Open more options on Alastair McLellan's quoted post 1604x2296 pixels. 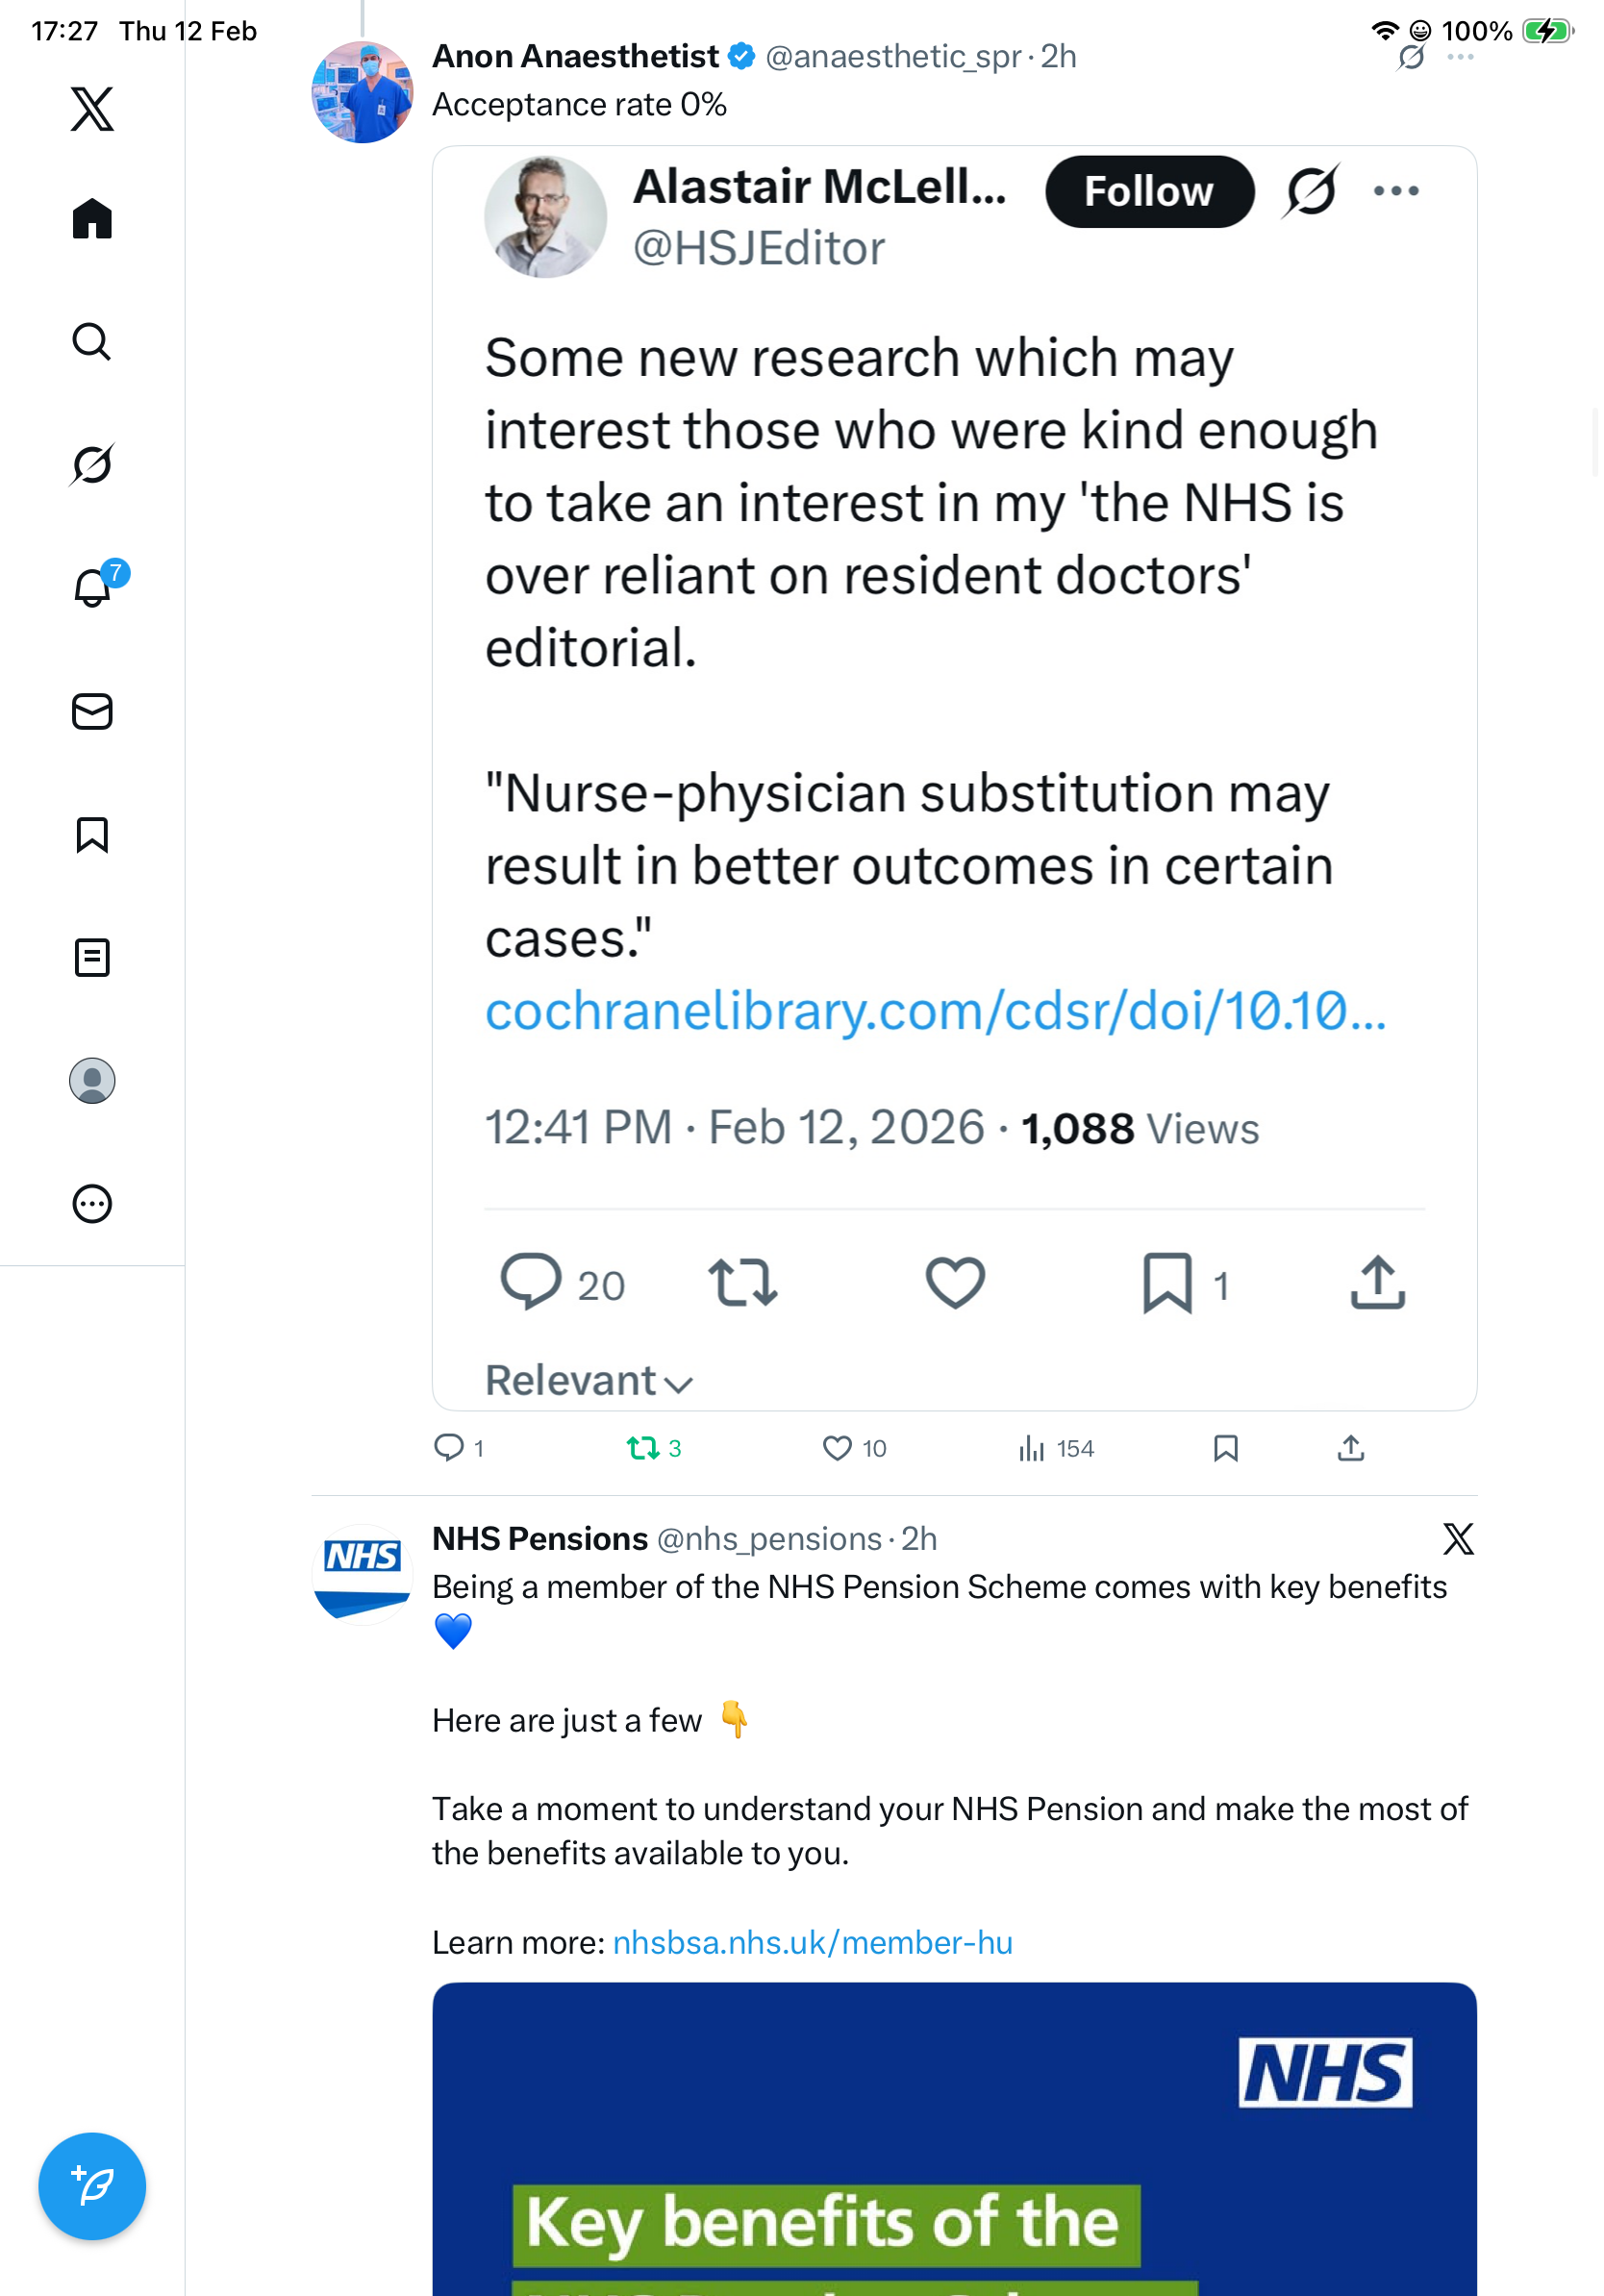click(x=1396, y=191)
